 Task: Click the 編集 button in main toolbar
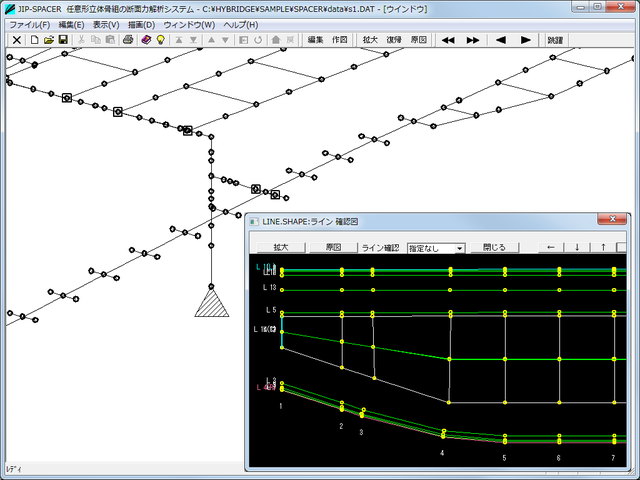316,40
